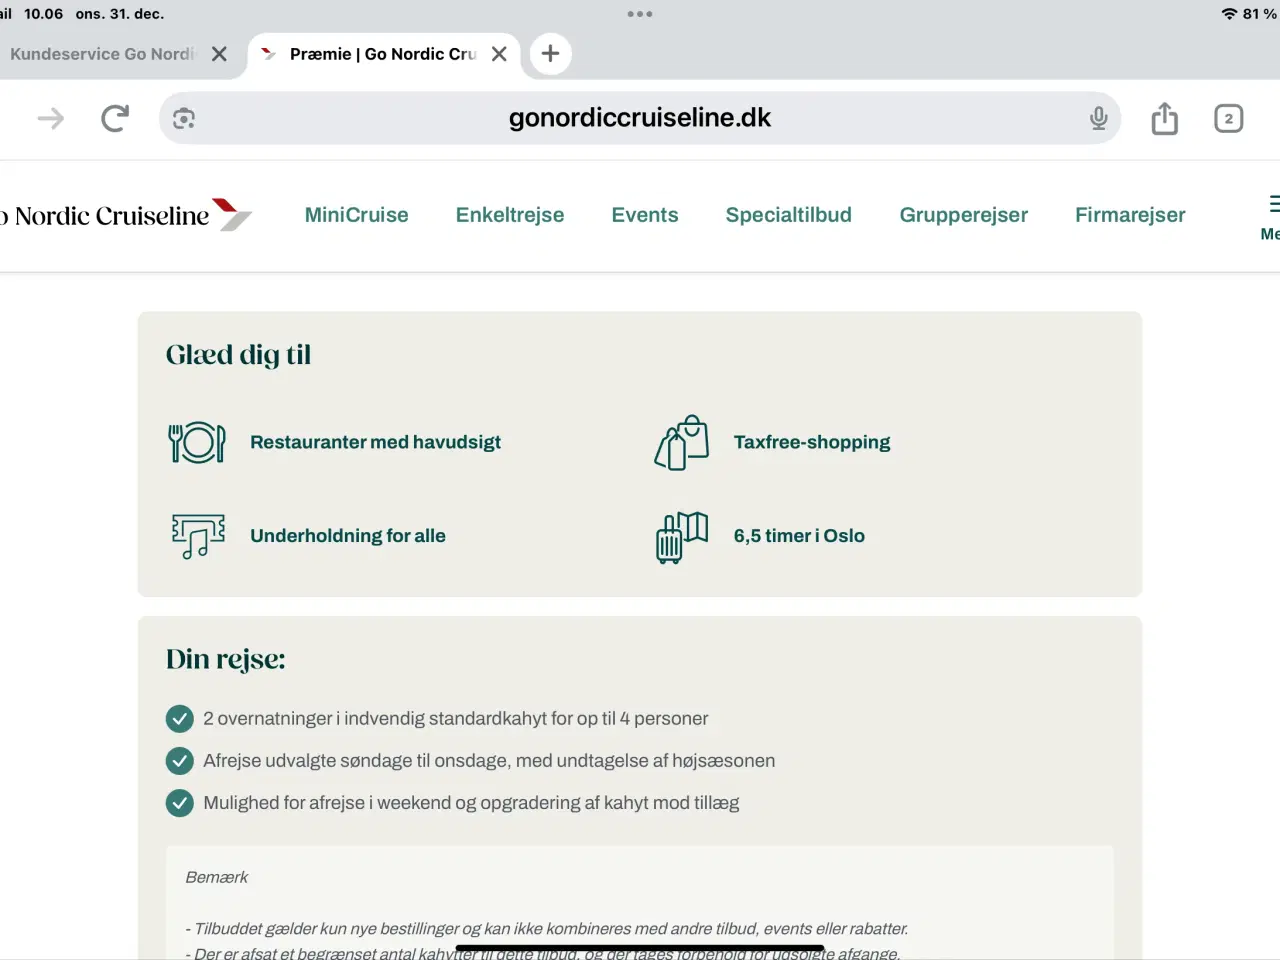Screen dimensions: 1280x960
Task: Tap the screenshot lens icon in address bar
Action: click(183, 119)
